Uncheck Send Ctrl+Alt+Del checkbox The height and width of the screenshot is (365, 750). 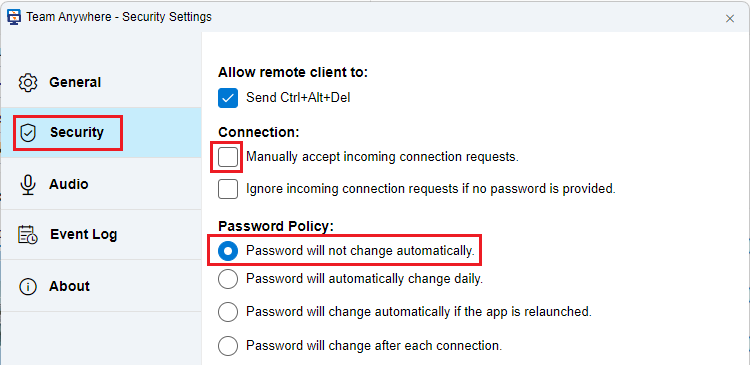point(228,98)
